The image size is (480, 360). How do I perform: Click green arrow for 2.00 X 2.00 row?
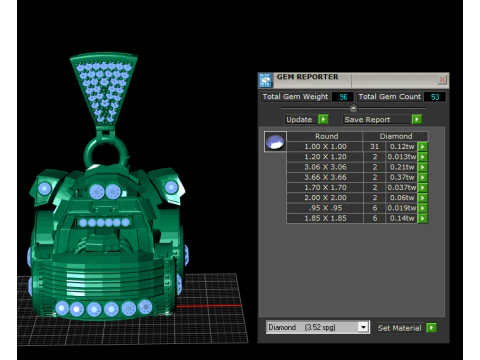[423, 198]
